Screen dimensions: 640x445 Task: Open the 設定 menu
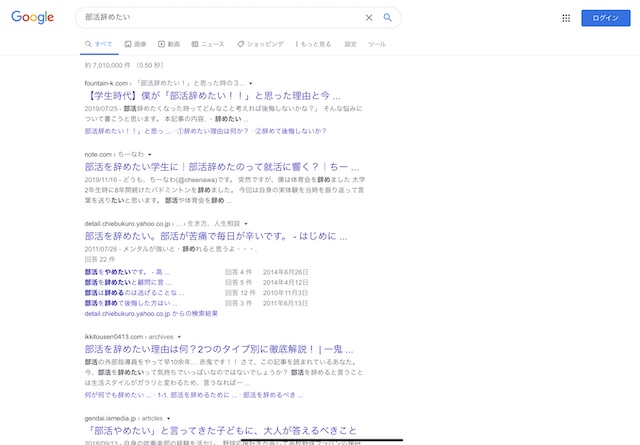click(x=350, y=44)
